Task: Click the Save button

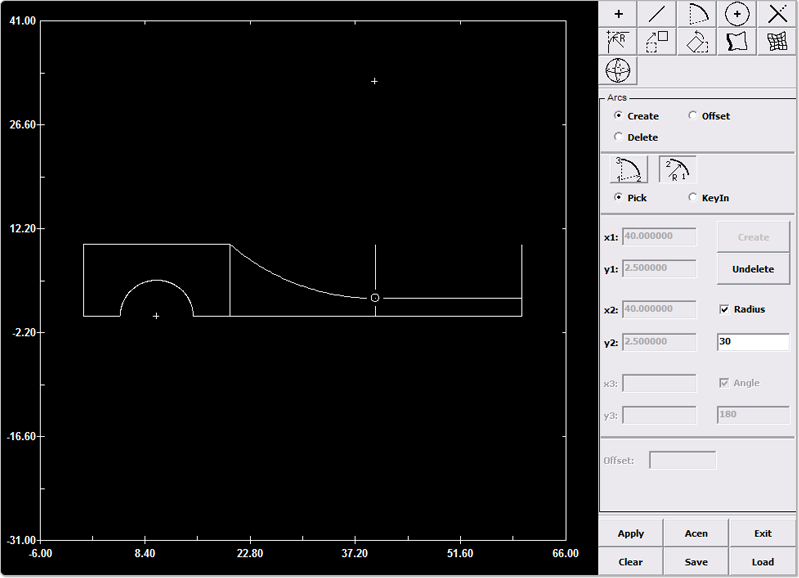Action: [x=696, y=562]
